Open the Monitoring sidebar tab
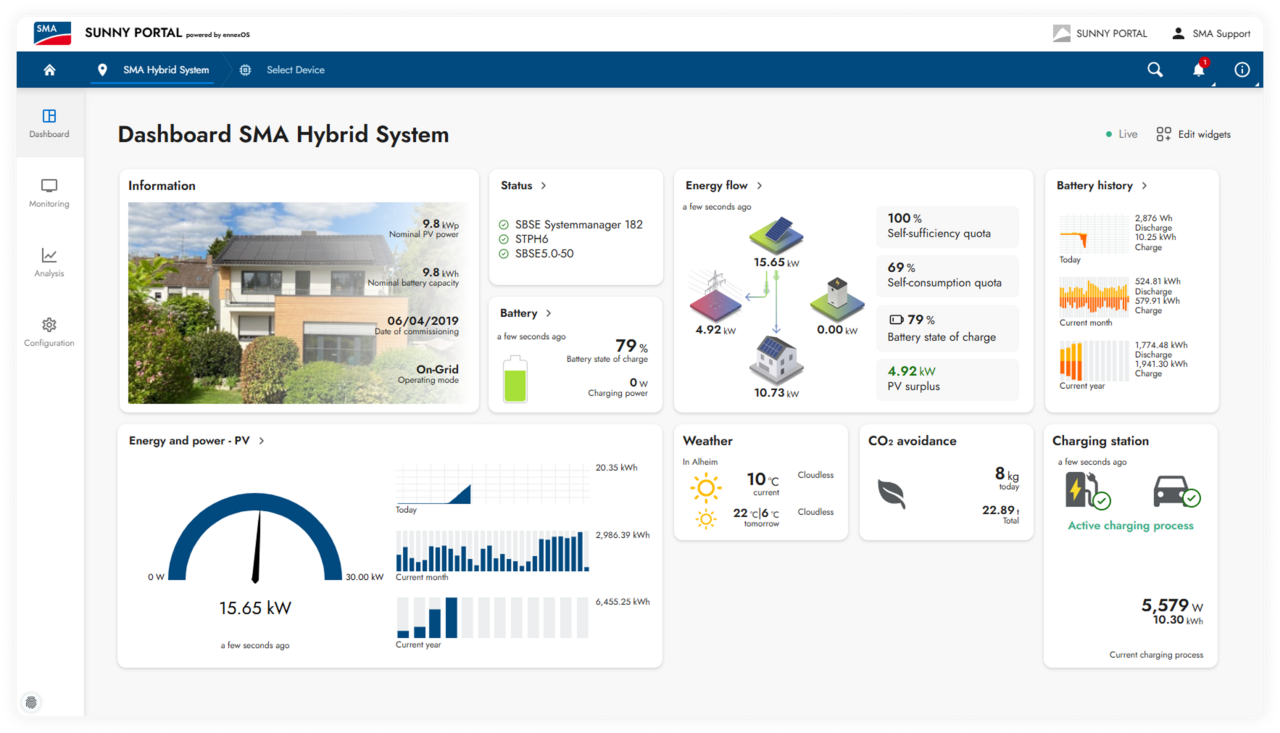 pyautogui.click(x=49, y=193)
